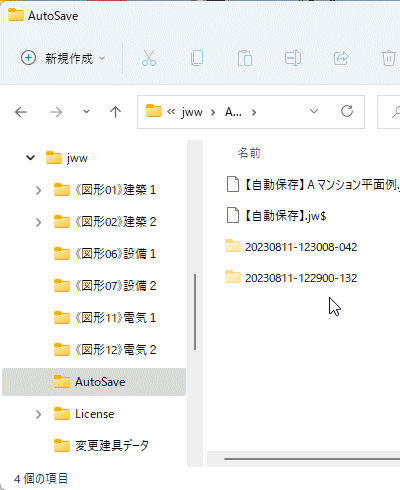Click the Rename icon
Screen dimensions: 400x490
click(x=293, y=58)
